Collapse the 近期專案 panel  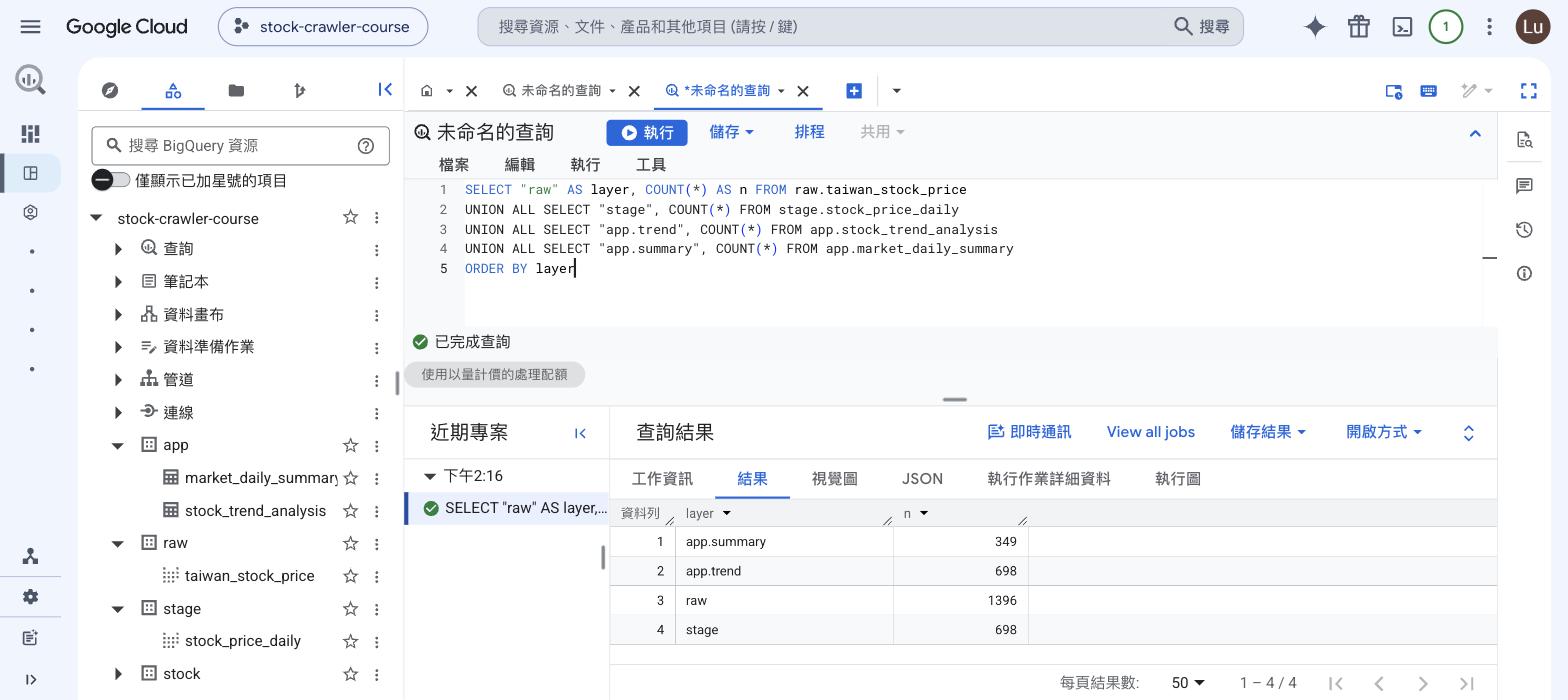point(580,433)
